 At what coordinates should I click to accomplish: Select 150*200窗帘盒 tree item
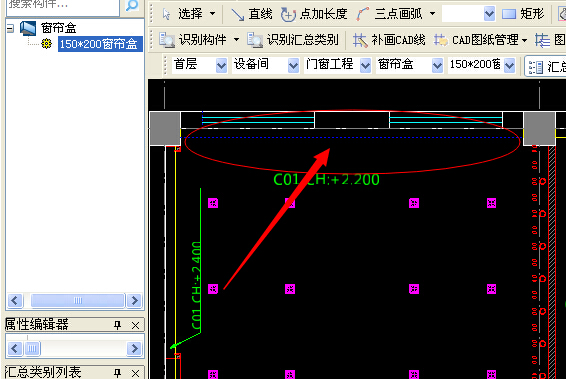(x=99, y=44)
